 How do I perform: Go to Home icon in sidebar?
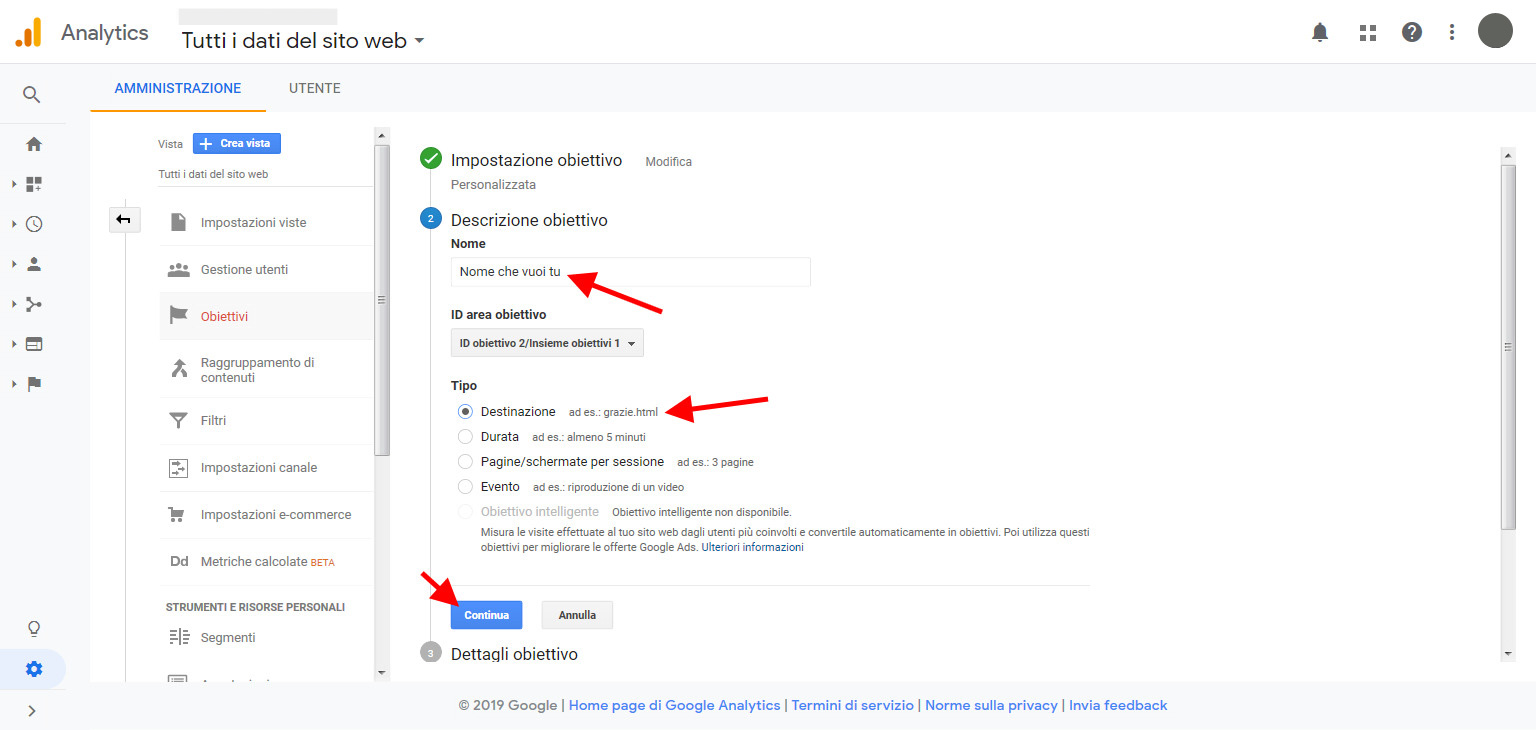click(34, 144)
